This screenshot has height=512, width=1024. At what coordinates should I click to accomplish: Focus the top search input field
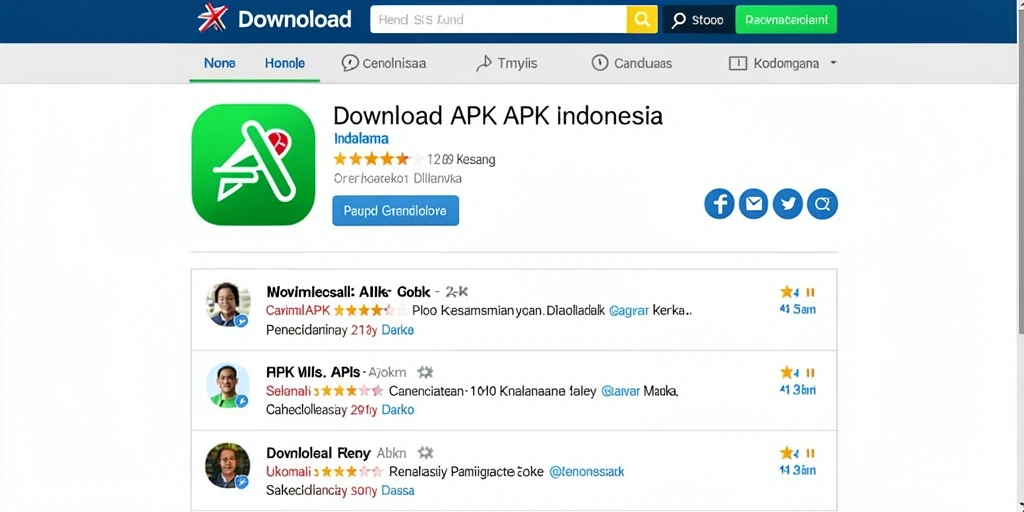tap(498, 20)
